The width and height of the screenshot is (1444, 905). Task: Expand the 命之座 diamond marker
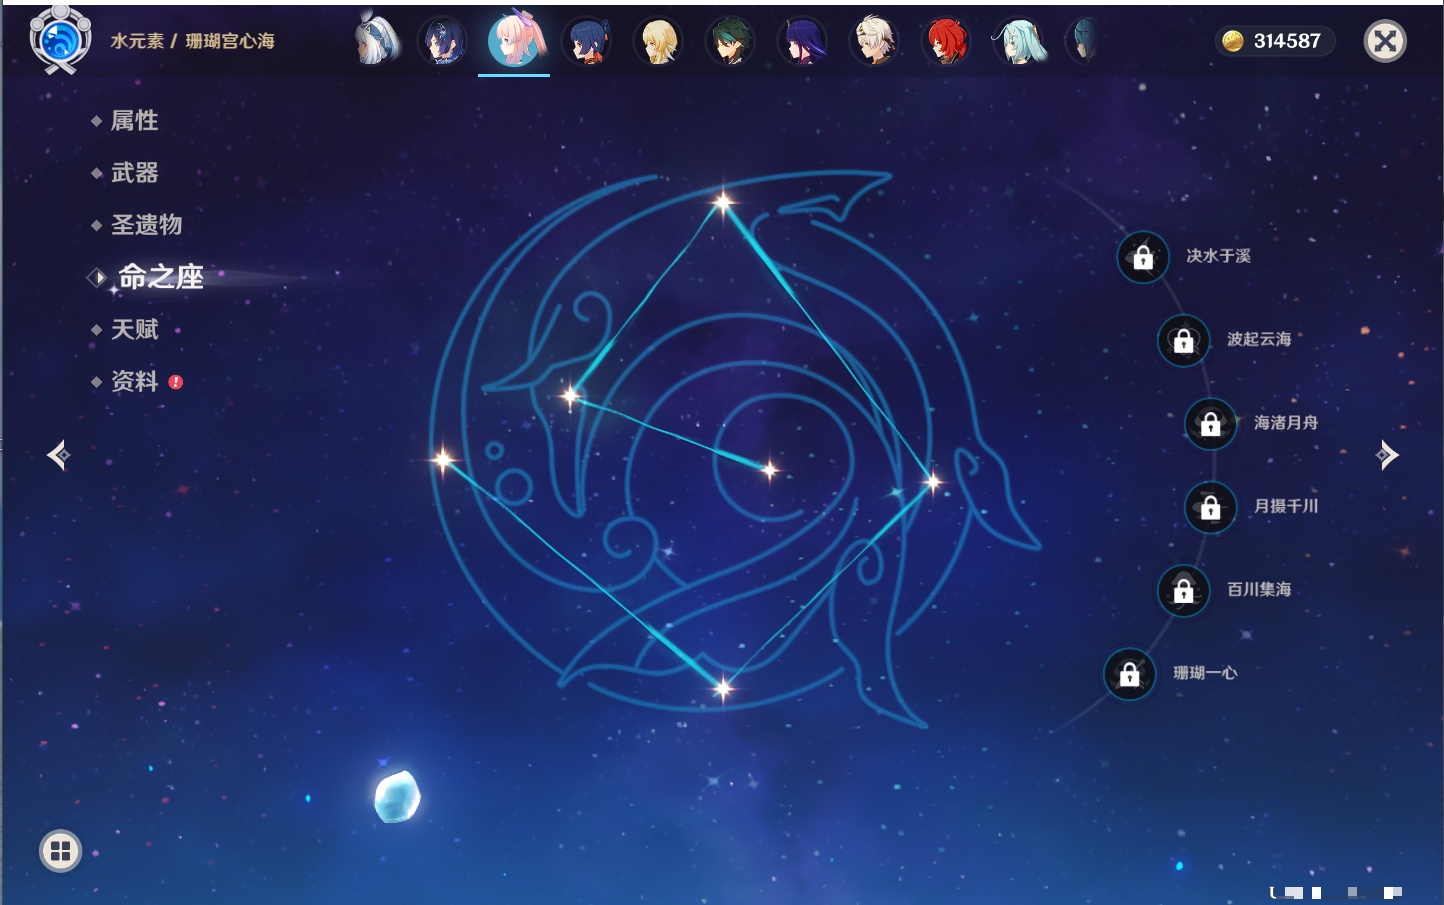click(97, 277)
